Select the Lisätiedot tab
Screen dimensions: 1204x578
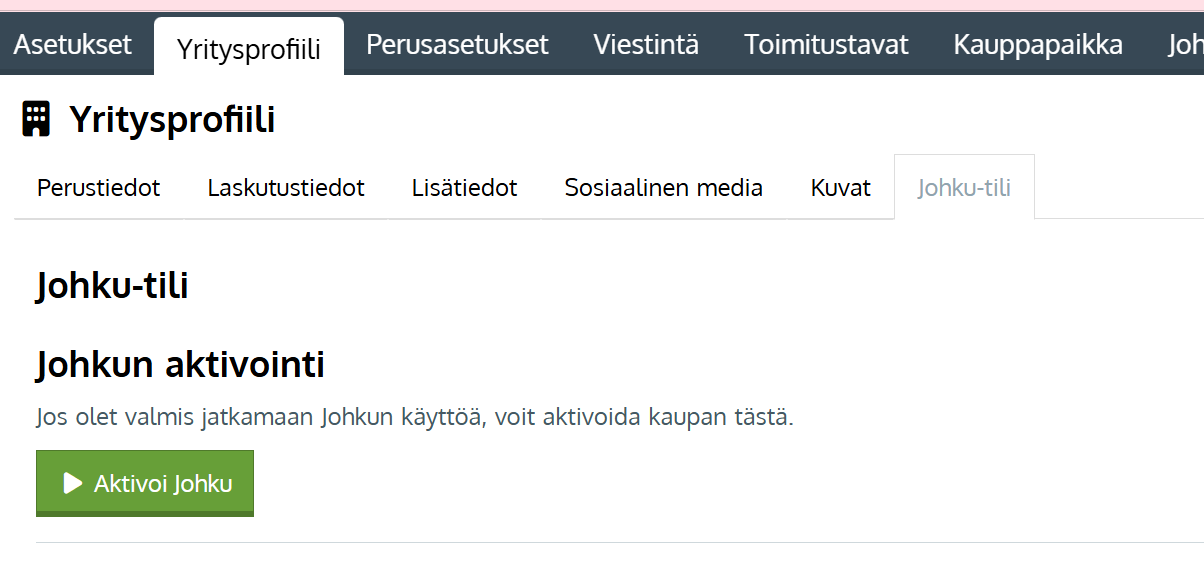coord(464,188)
